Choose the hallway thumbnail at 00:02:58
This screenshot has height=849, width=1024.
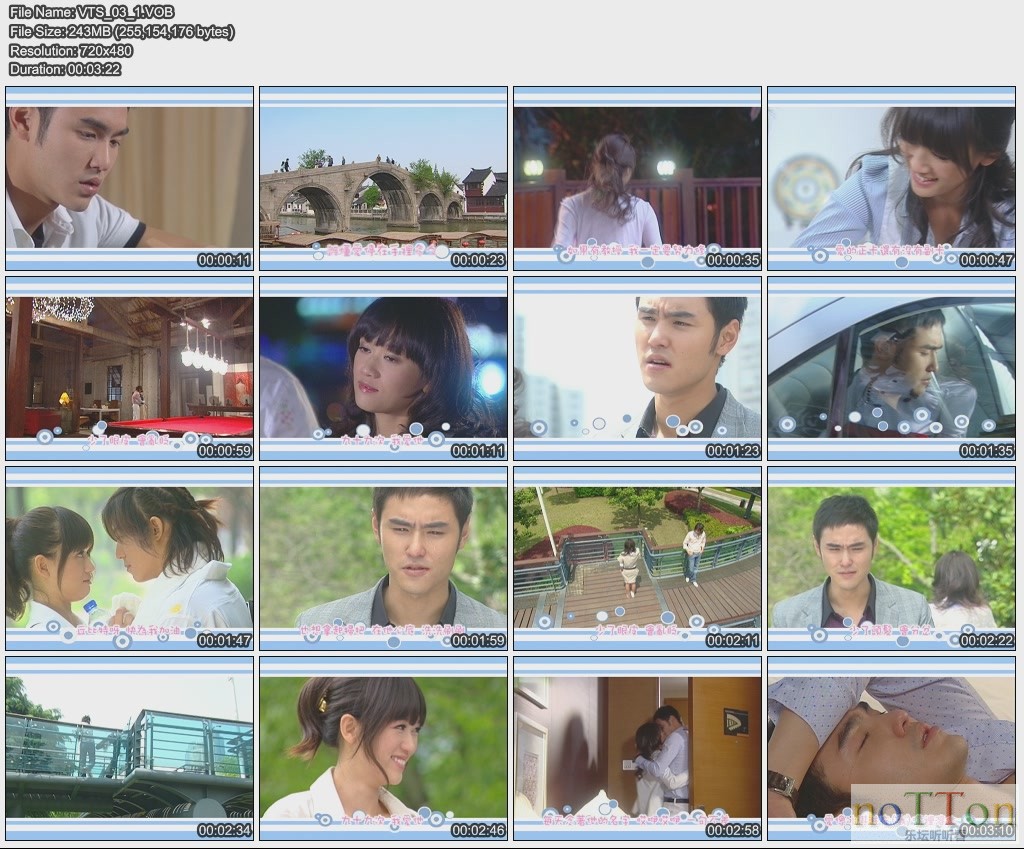tap(637, 748)
